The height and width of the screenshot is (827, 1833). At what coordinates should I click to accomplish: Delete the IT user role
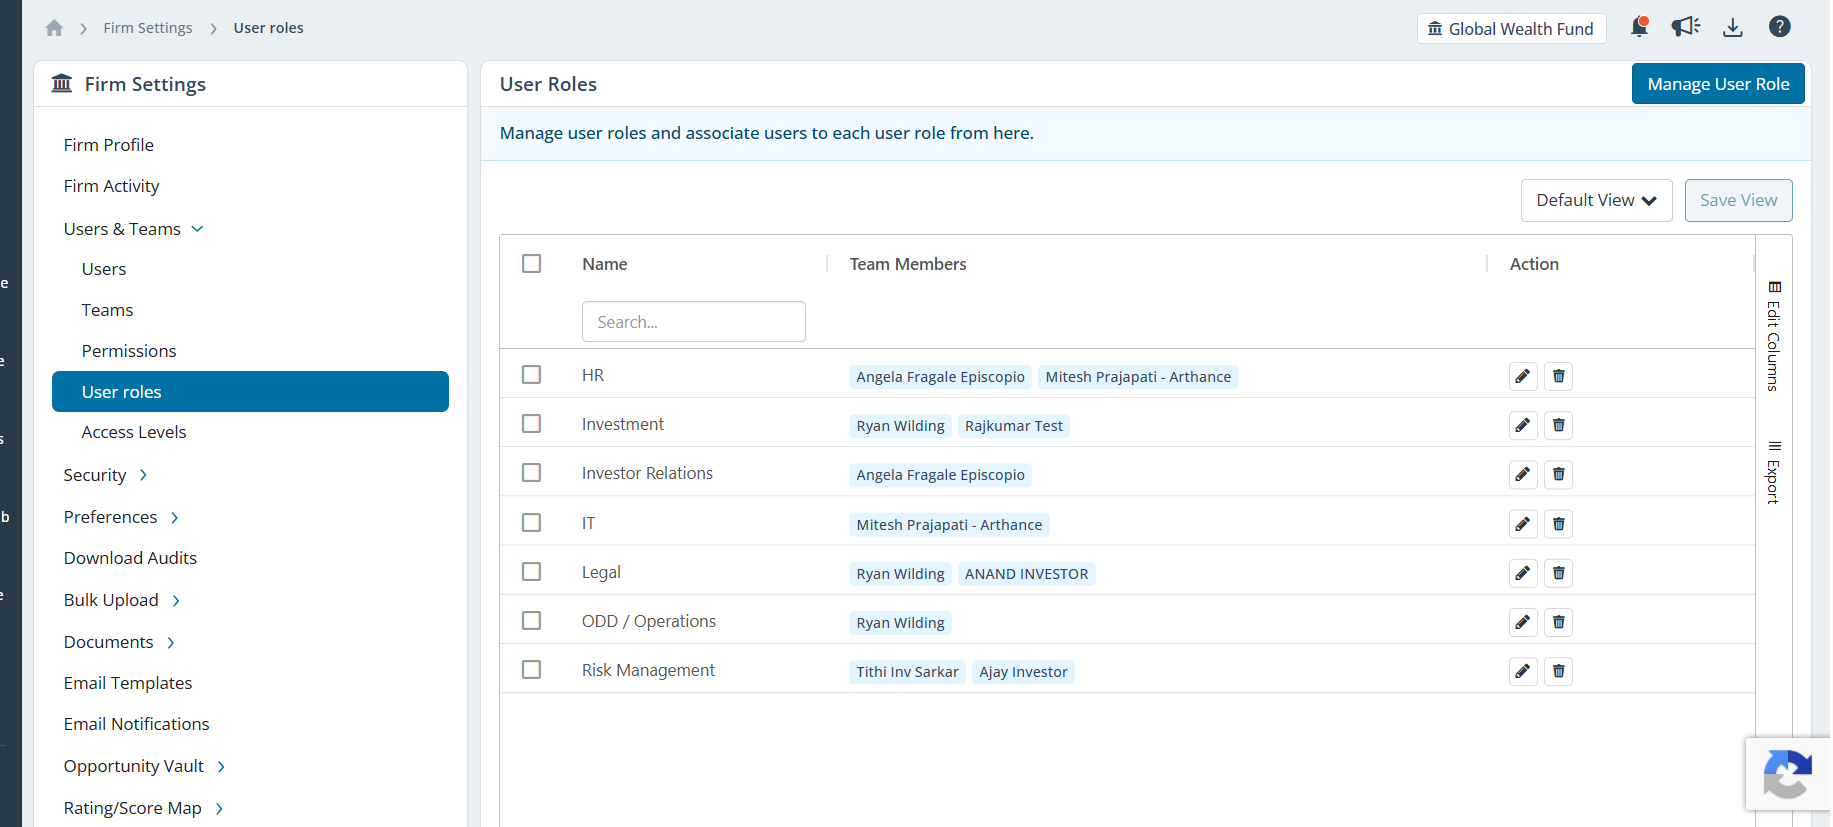coord(1559,524)
